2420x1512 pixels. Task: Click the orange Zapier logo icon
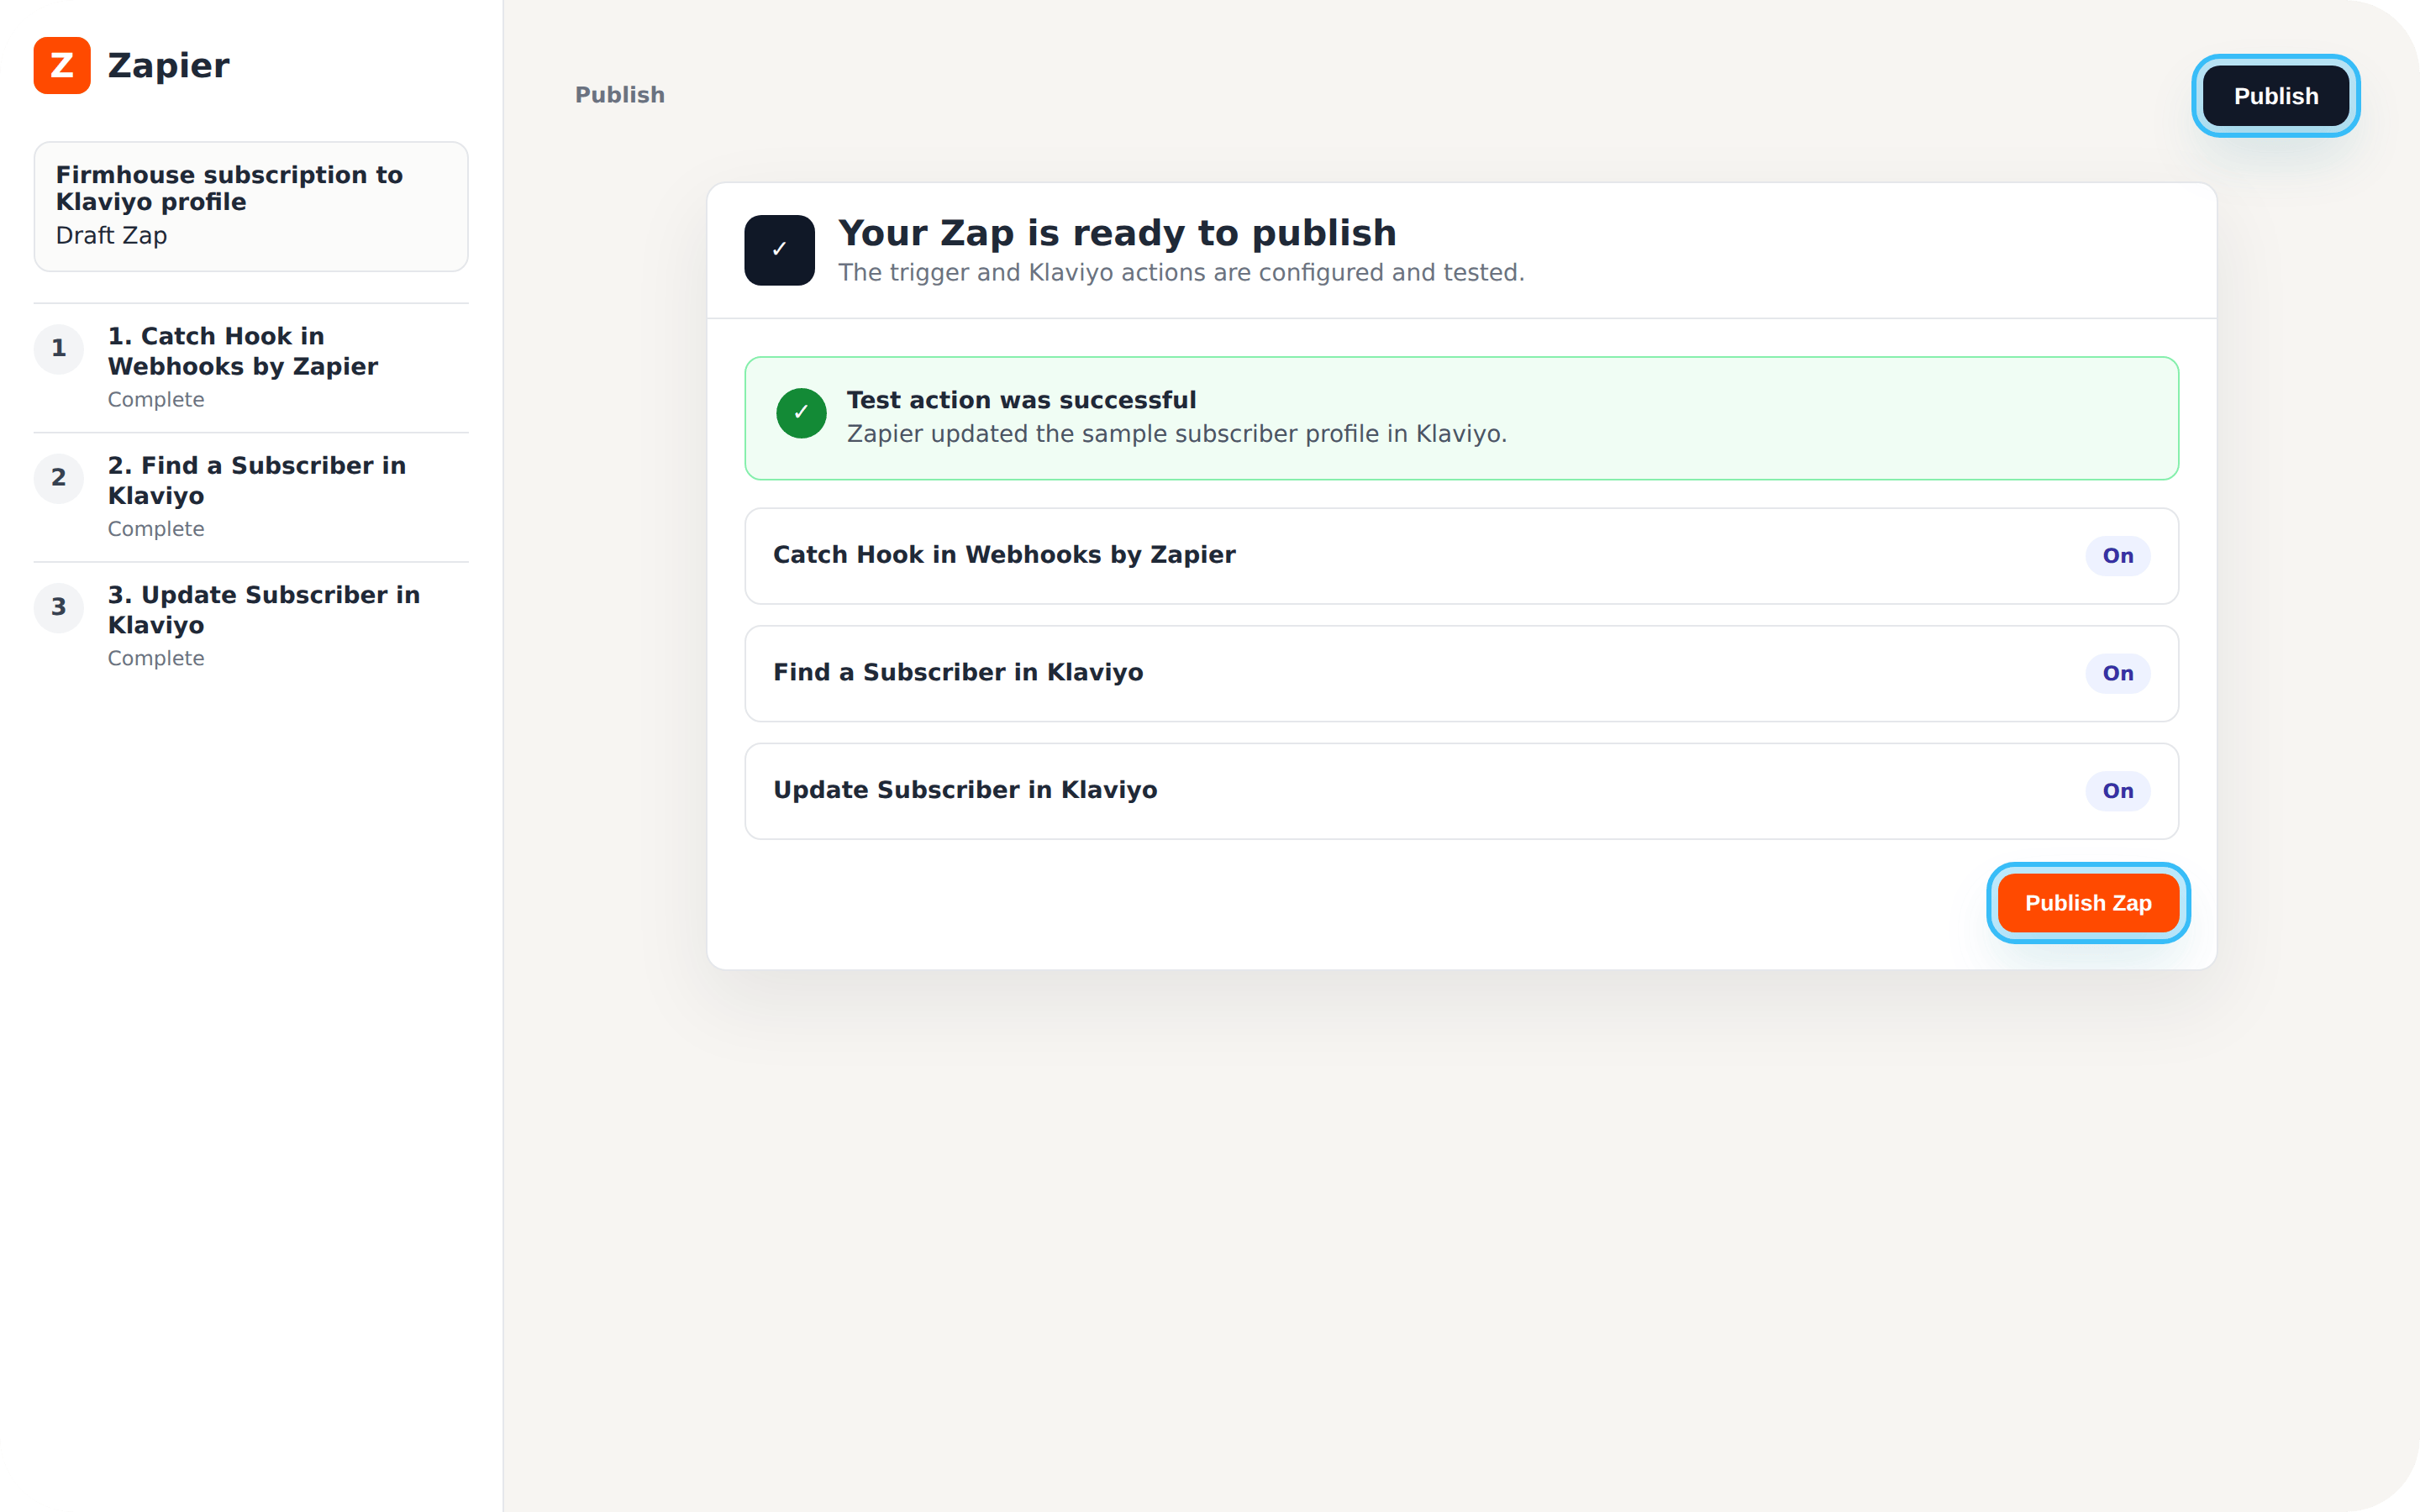coord(62,66)
